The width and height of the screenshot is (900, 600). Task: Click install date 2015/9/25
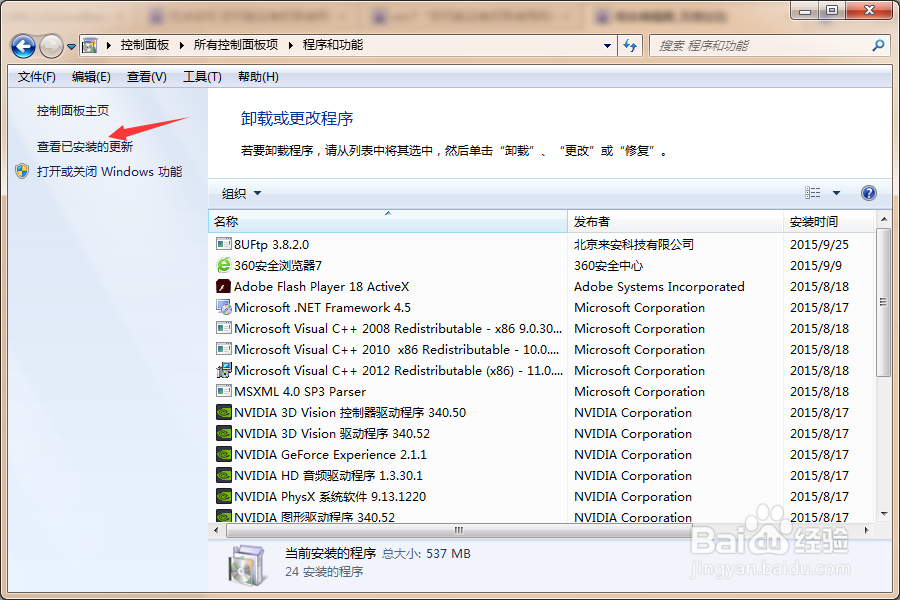pos(819,245)
